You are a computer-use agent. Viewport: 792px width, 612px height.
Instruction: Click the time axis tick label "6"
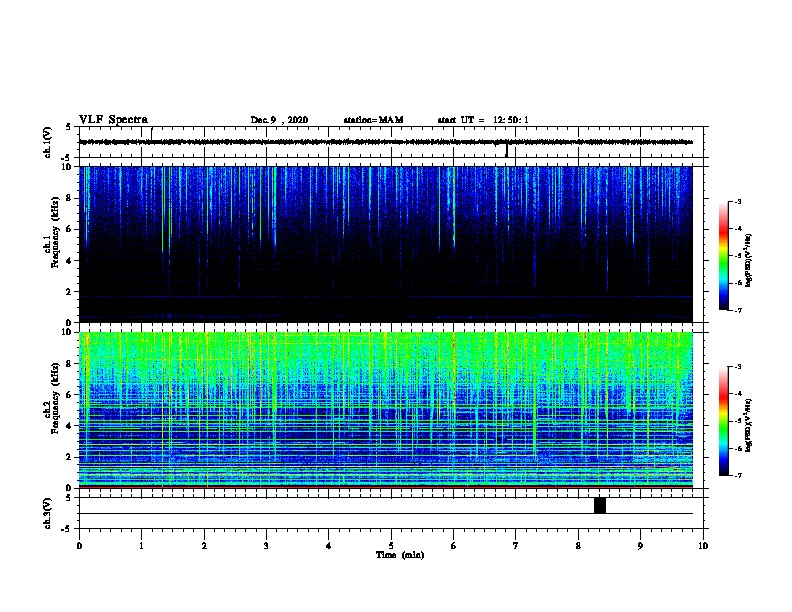pos(454,546)
